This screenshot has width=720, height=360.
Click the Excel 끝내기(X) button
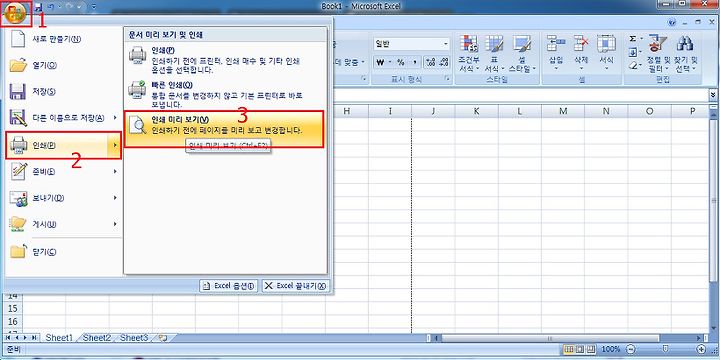tap(296, 286)
